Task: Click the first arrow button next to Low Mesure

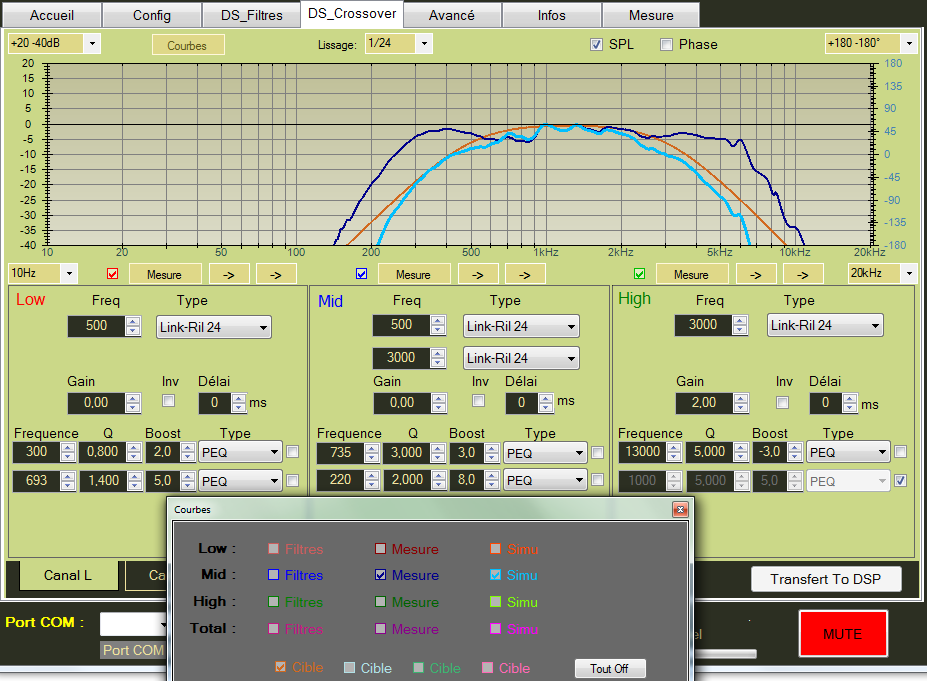Action: click(228, 274)
